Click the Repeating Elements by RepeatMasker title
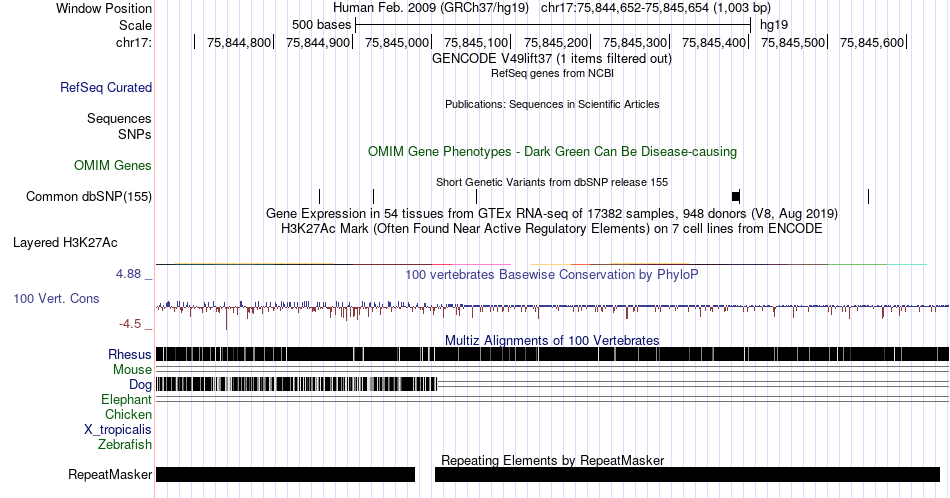Image resolution: width=950 pixels, height=498 pixels. pos(553,460)
